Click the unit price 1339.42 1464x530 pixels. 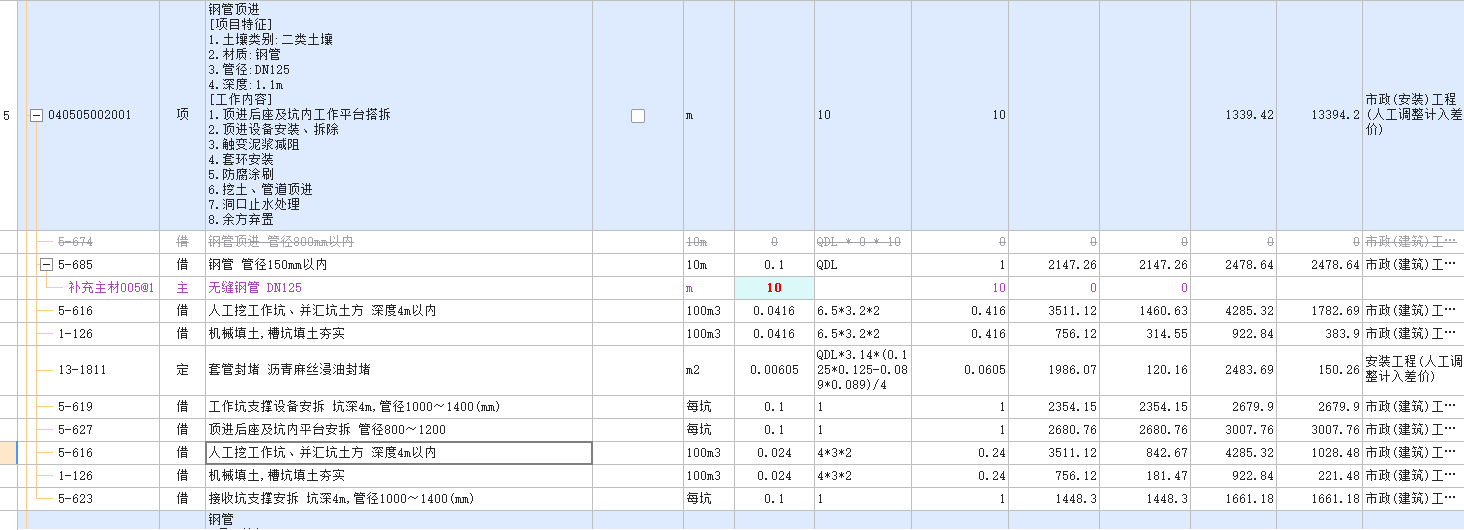coord(1250,115)
